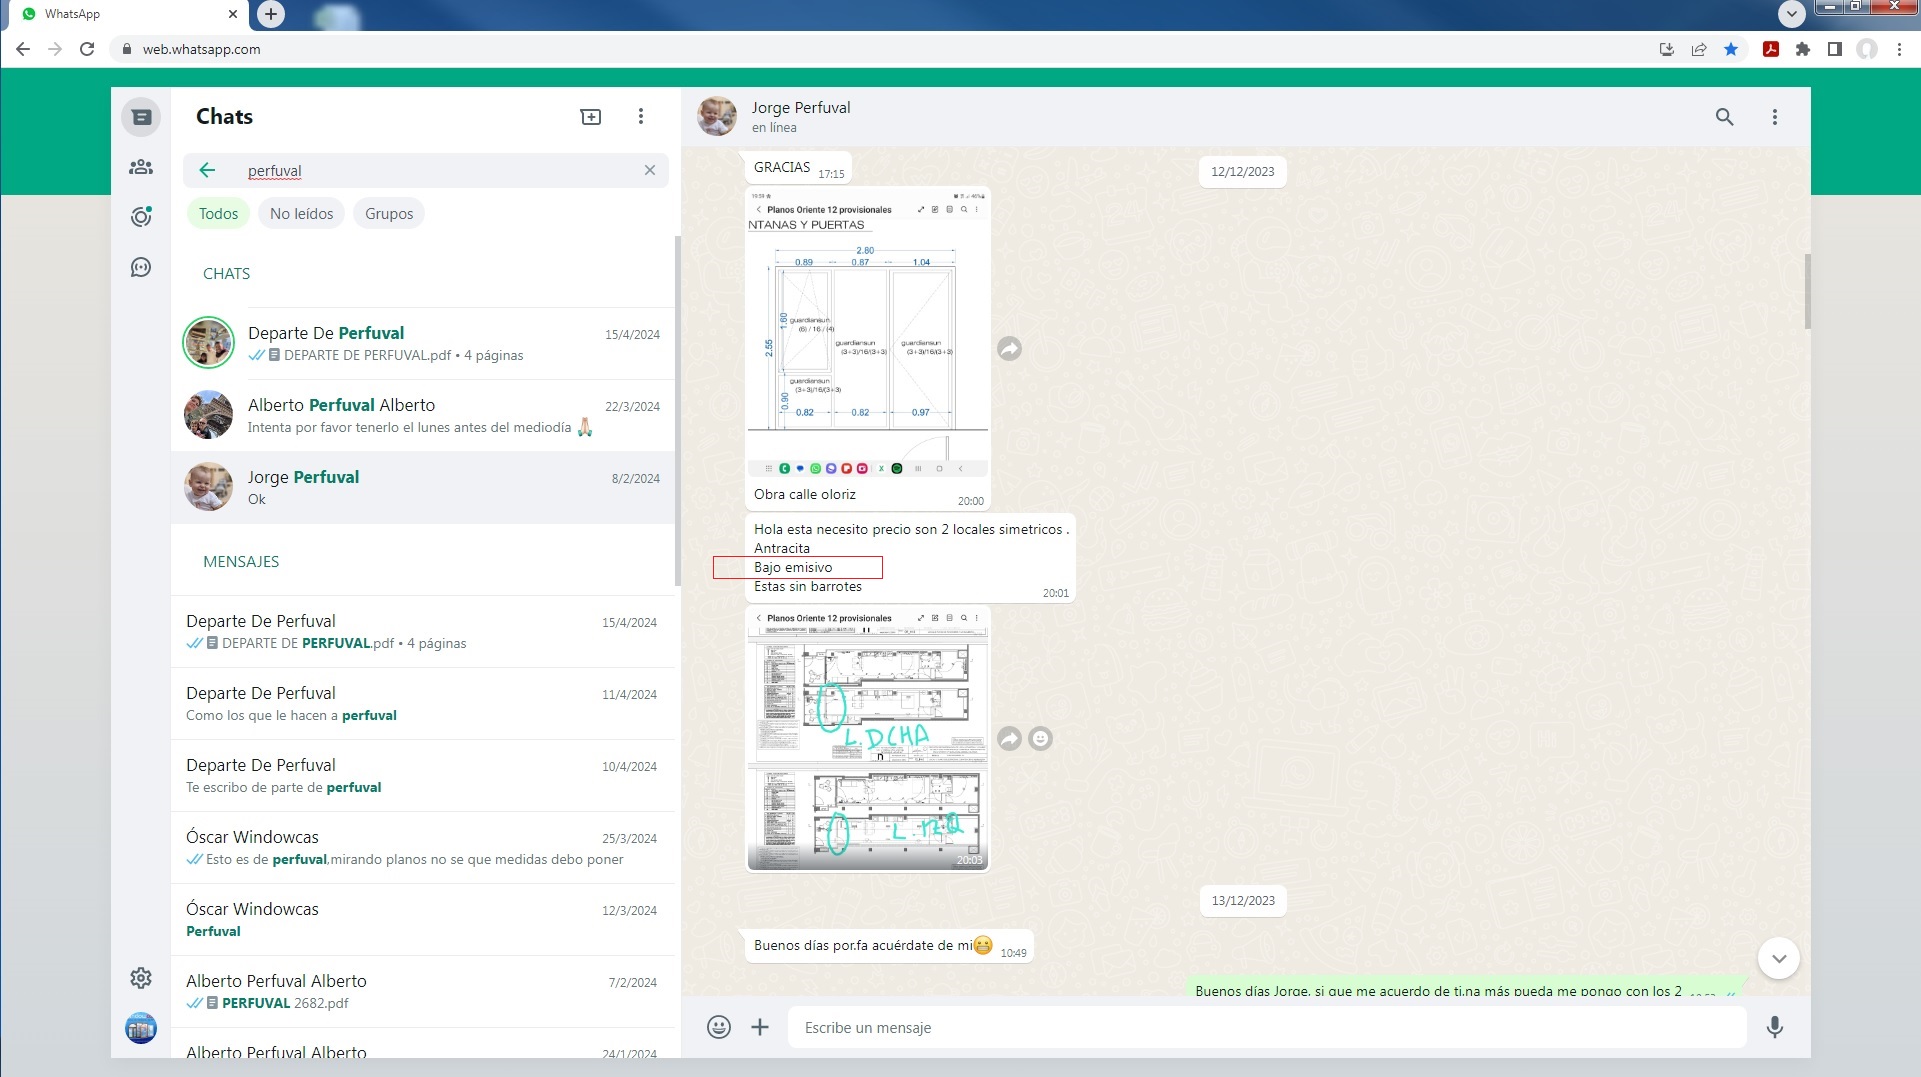
Task: Select the 'Todos' filter
Action: 218,214
